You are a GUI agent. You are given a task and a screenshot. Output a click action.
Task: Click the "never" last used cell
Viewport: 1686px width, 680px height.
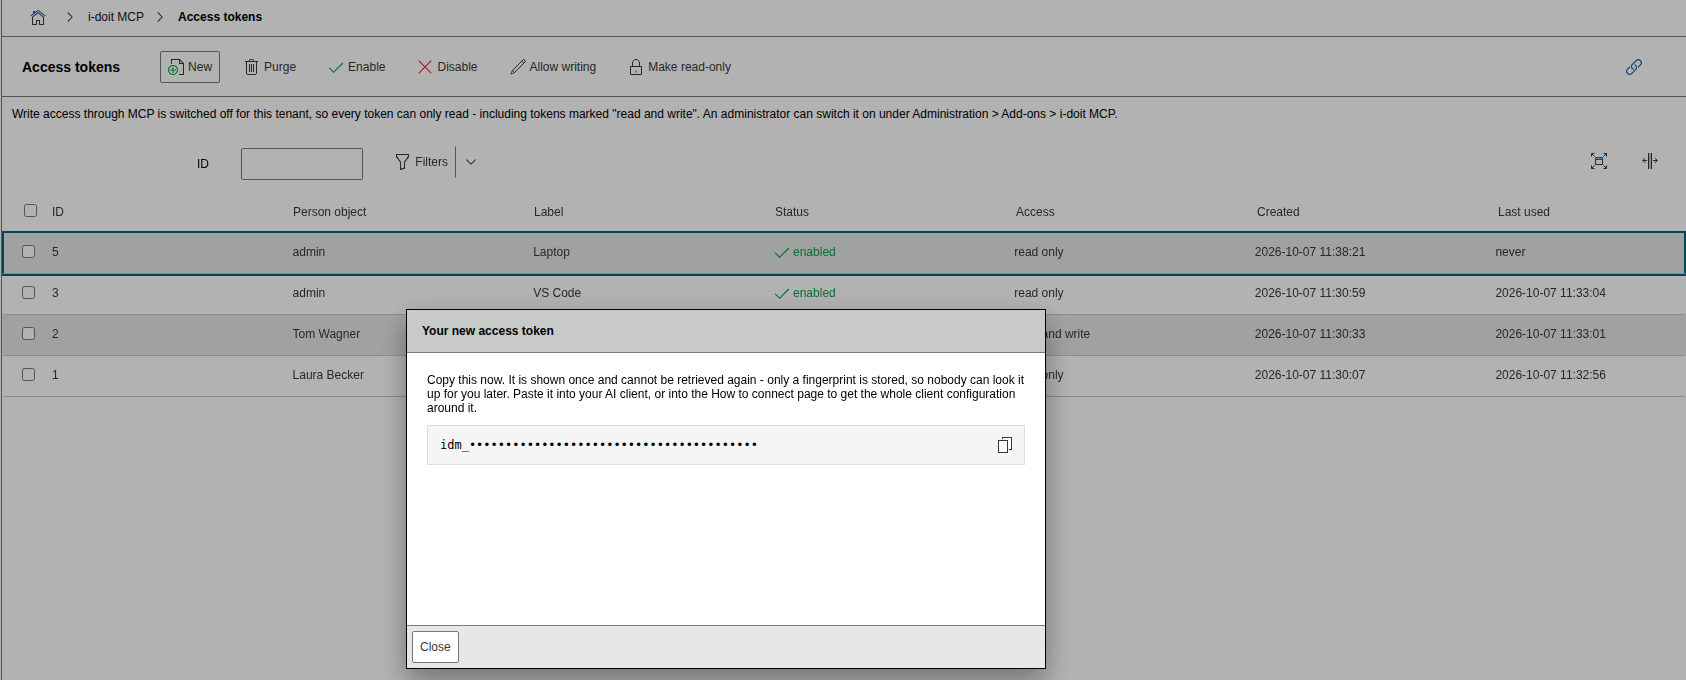pos(1510,252)
